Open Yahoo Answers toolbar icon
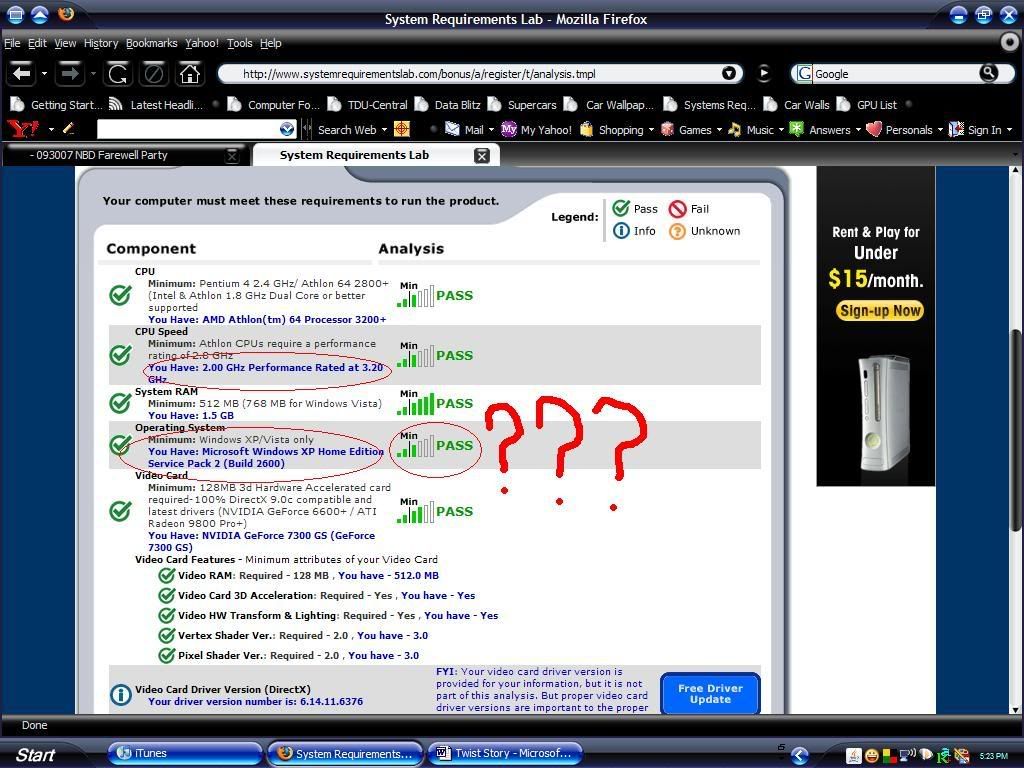Image resolution: width=1024 pixels, height=768 pixels. tap(796, 129)
